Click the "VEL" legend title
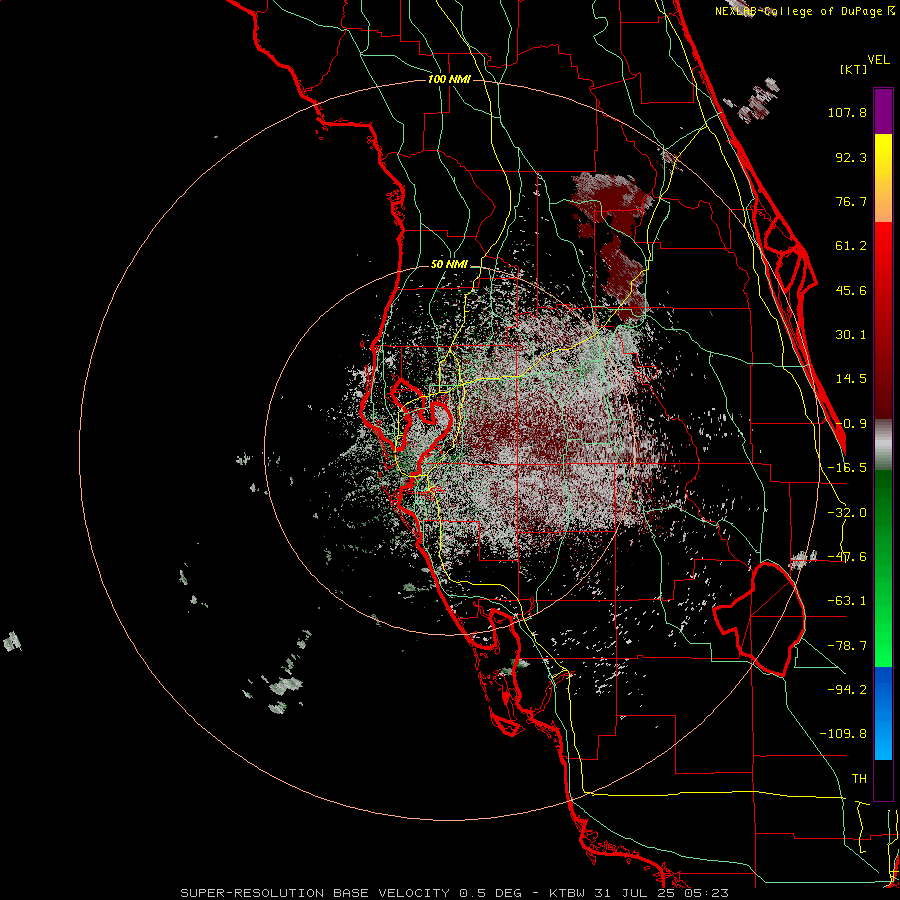Screen dimensions: 900x900 879,59
